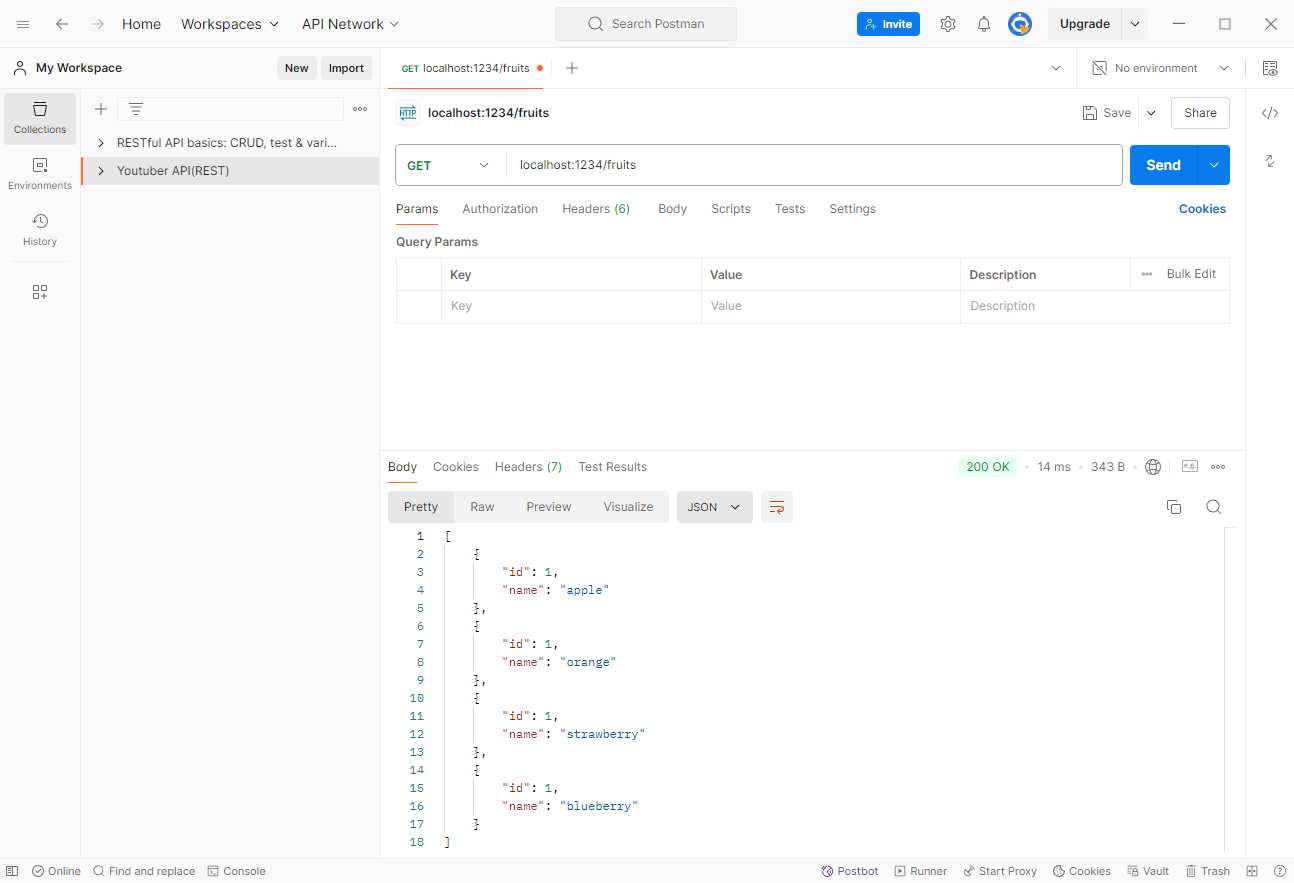Open collections more options ellipsis
The width and height of the screenshot is (1294, 883).
pos(360,109)
